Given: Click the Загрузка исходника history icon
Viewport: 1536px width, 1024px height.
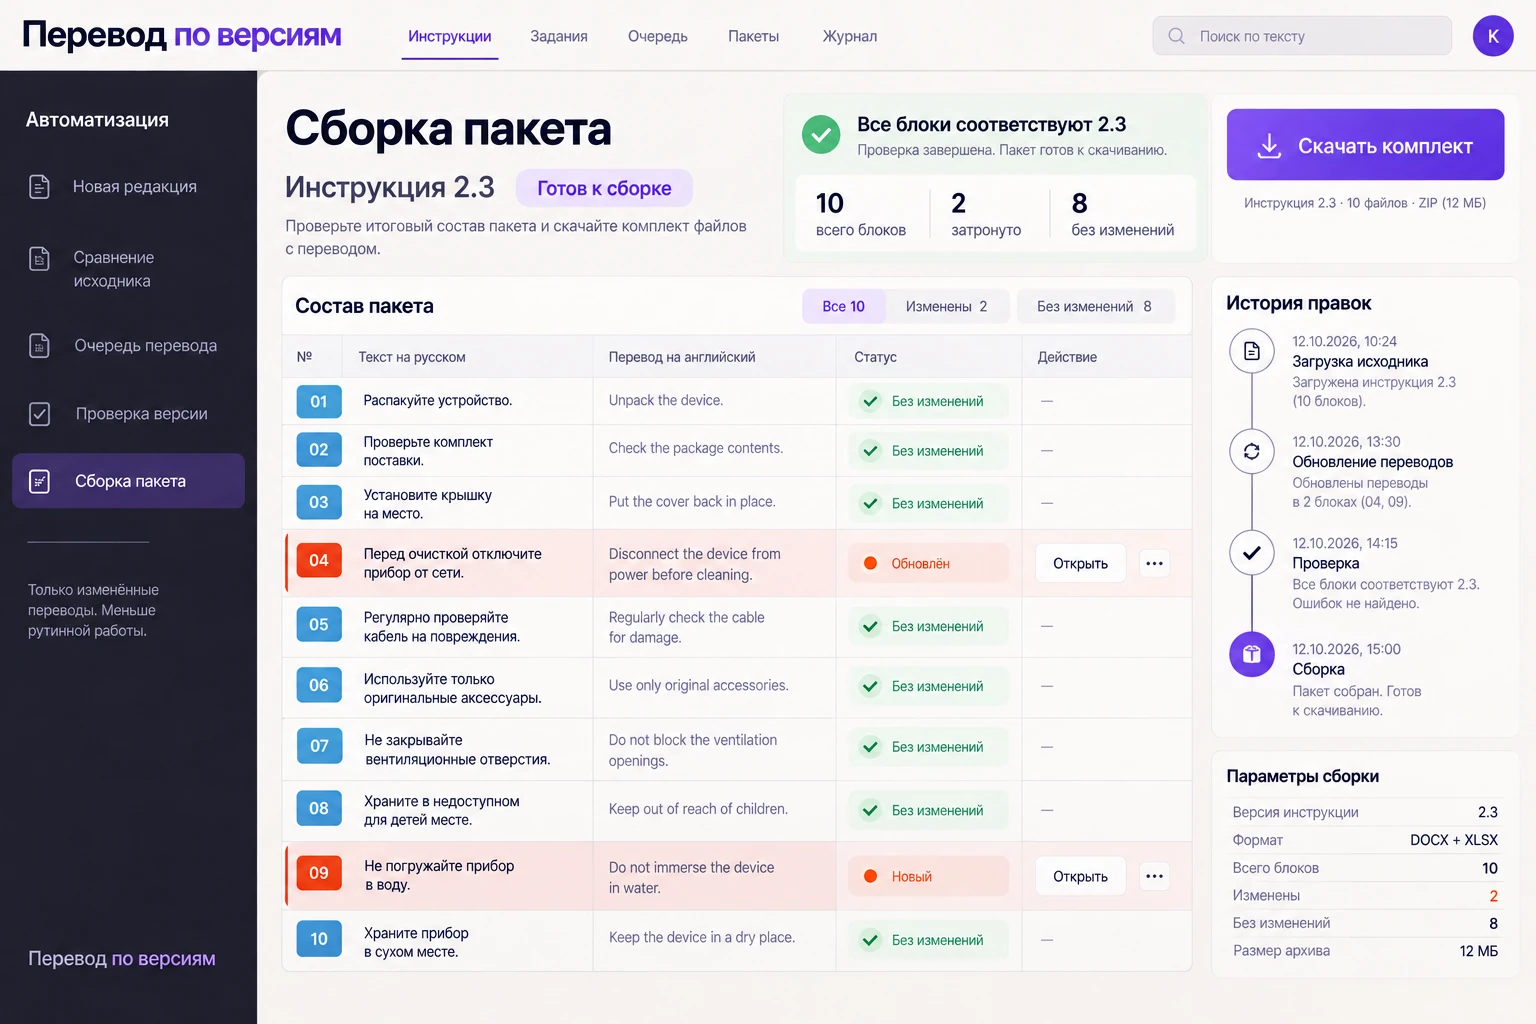Looking at the screenshot, I should pyautogui.click(x=1252, y=351).
